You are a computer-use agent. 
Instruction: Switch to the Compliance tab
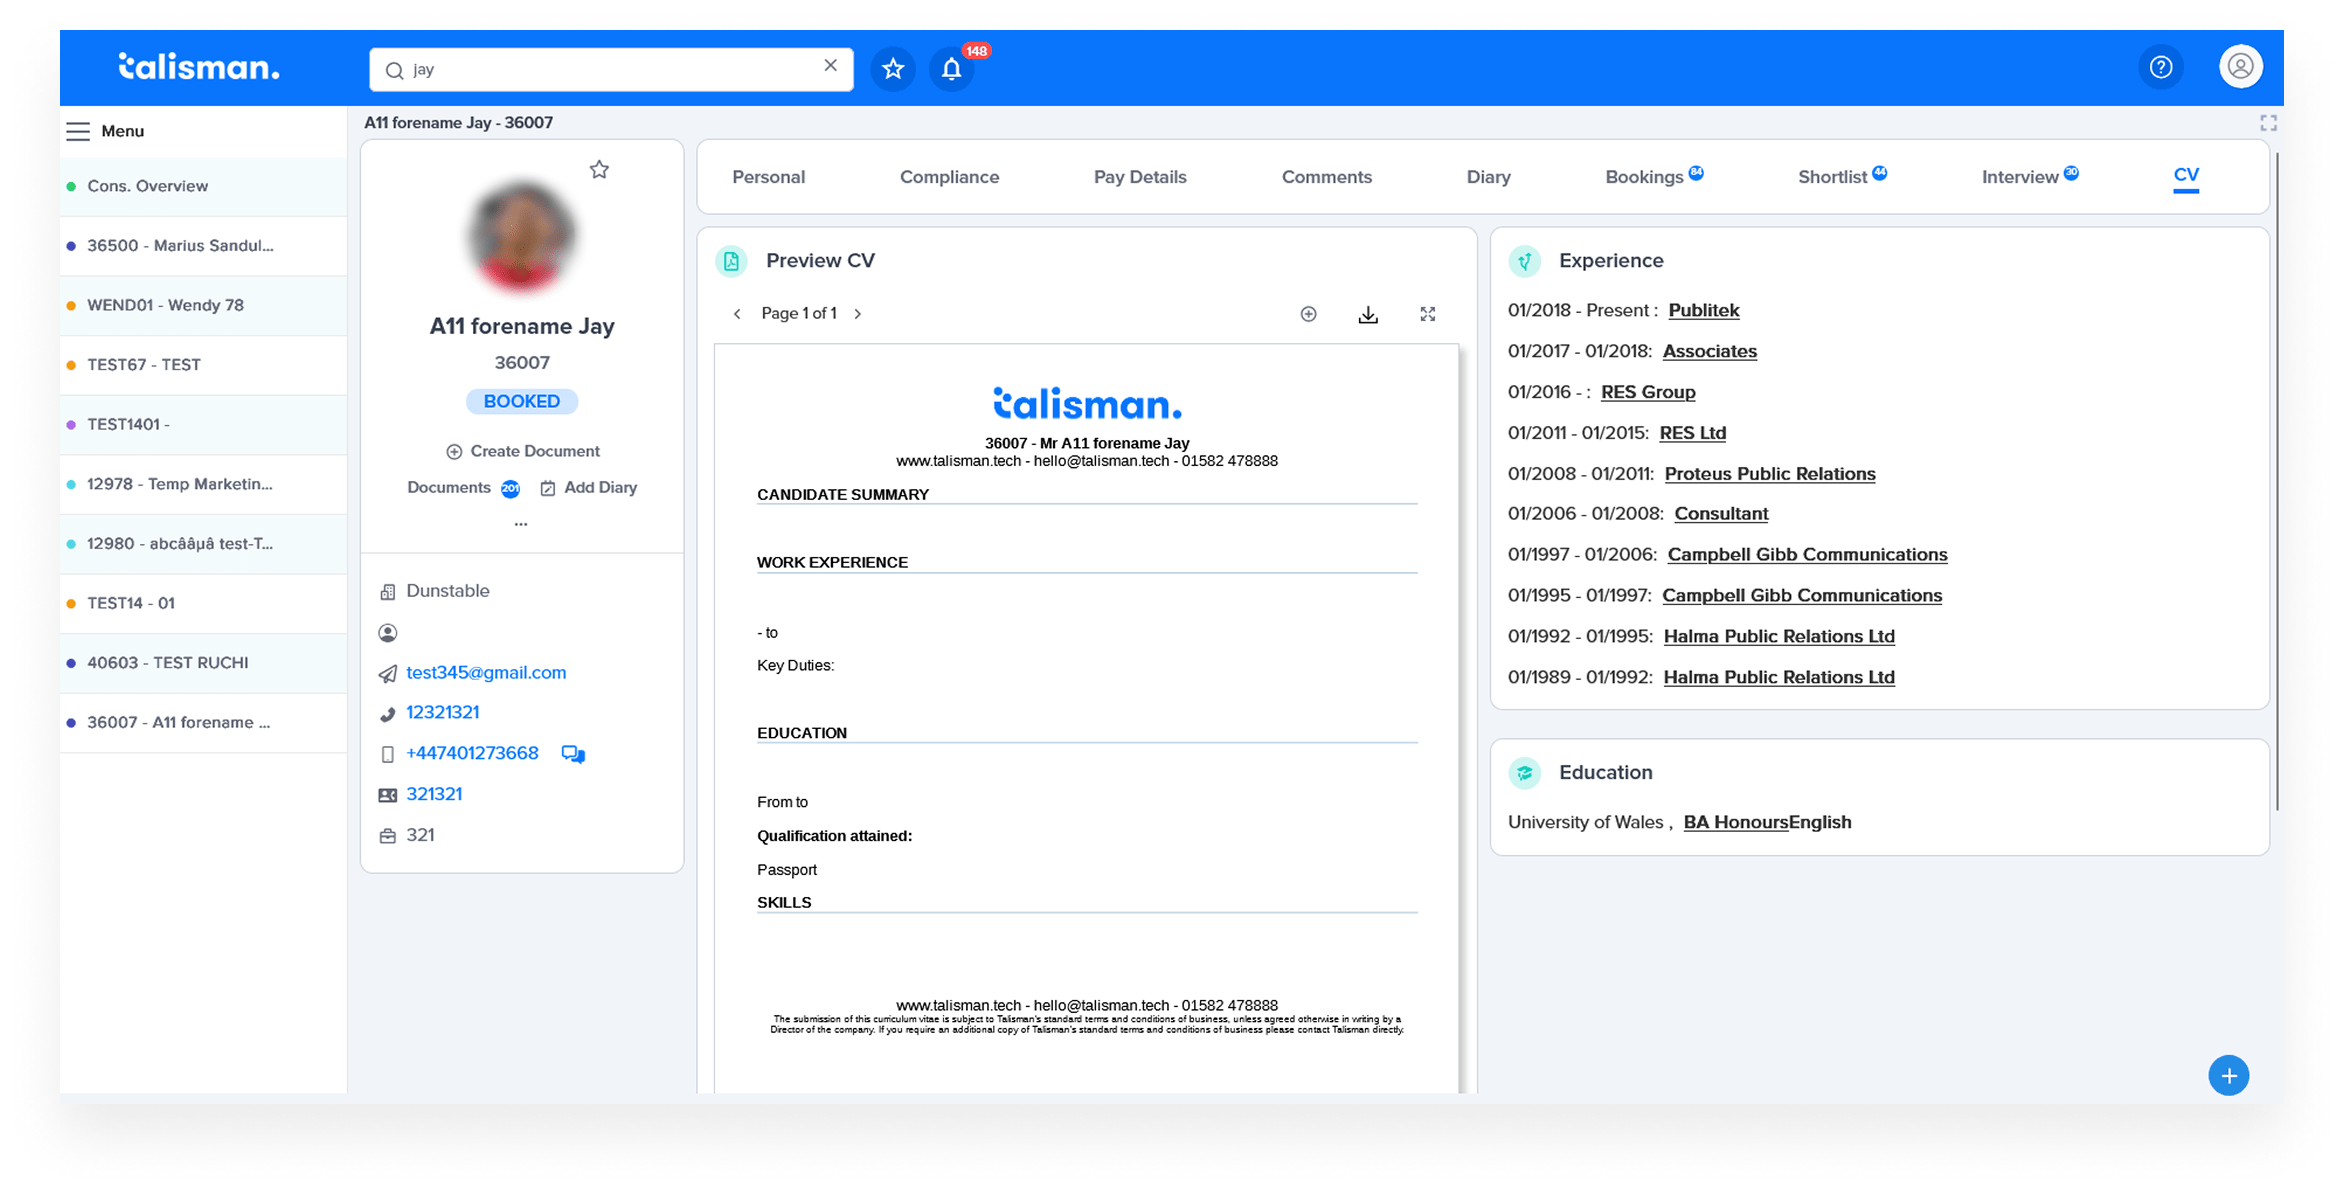[949, 177]
